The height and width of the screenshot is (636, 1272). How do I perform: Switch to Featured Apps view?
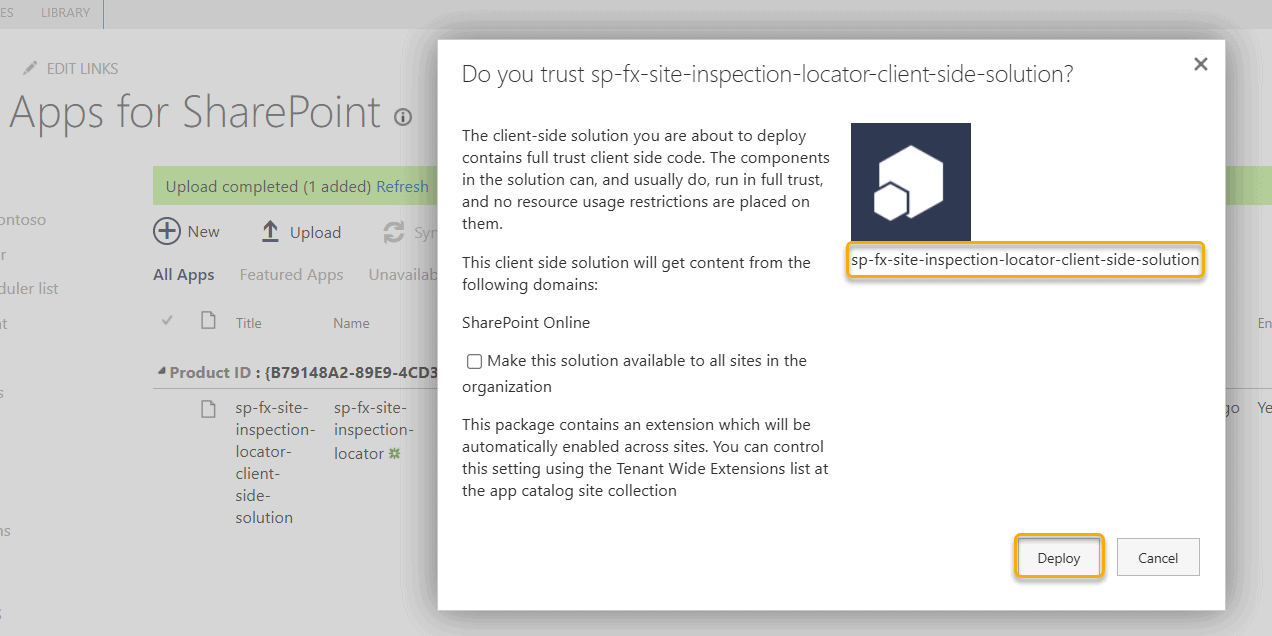click(291, 274)
